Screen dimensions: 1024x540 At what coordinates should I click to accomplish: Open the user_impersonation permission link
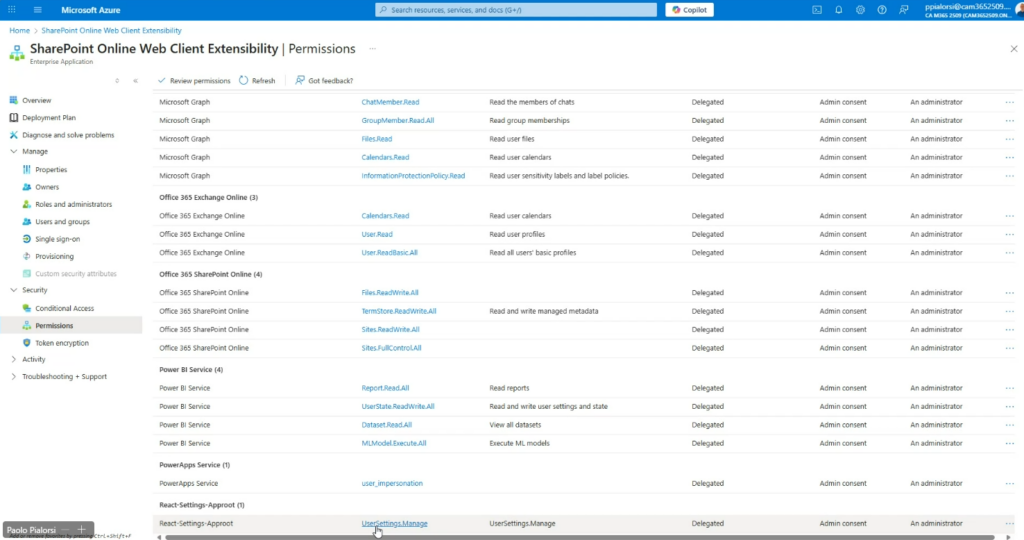pyautogui.click(x=392, y=483)
